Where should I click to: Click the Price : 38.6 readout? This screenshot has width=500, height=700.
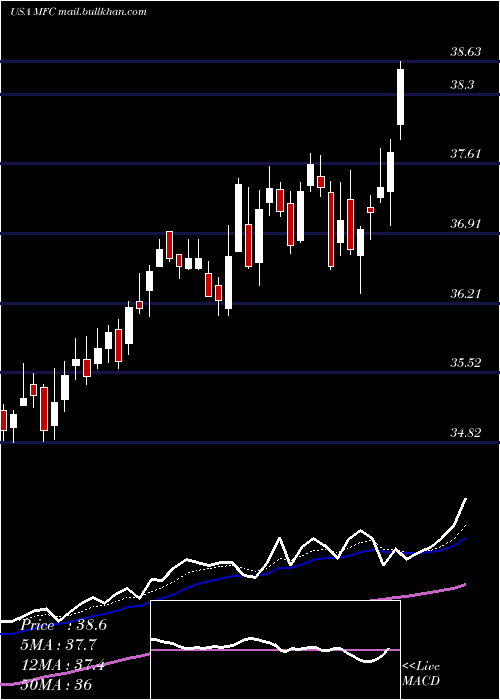63,625
